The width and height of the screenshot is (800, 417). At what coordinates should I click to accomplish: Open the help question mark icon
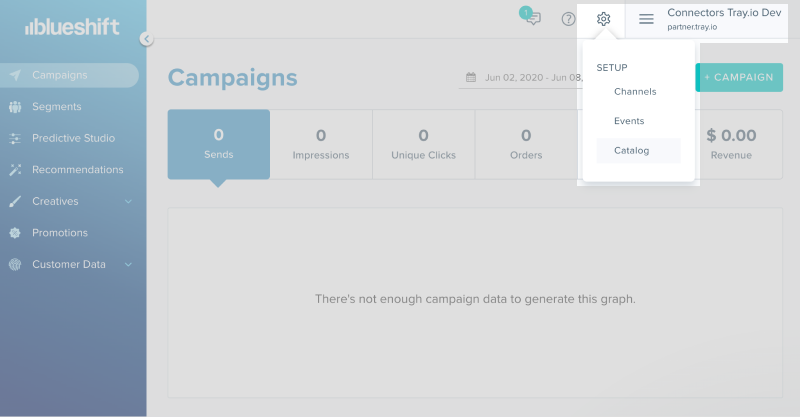569,19
